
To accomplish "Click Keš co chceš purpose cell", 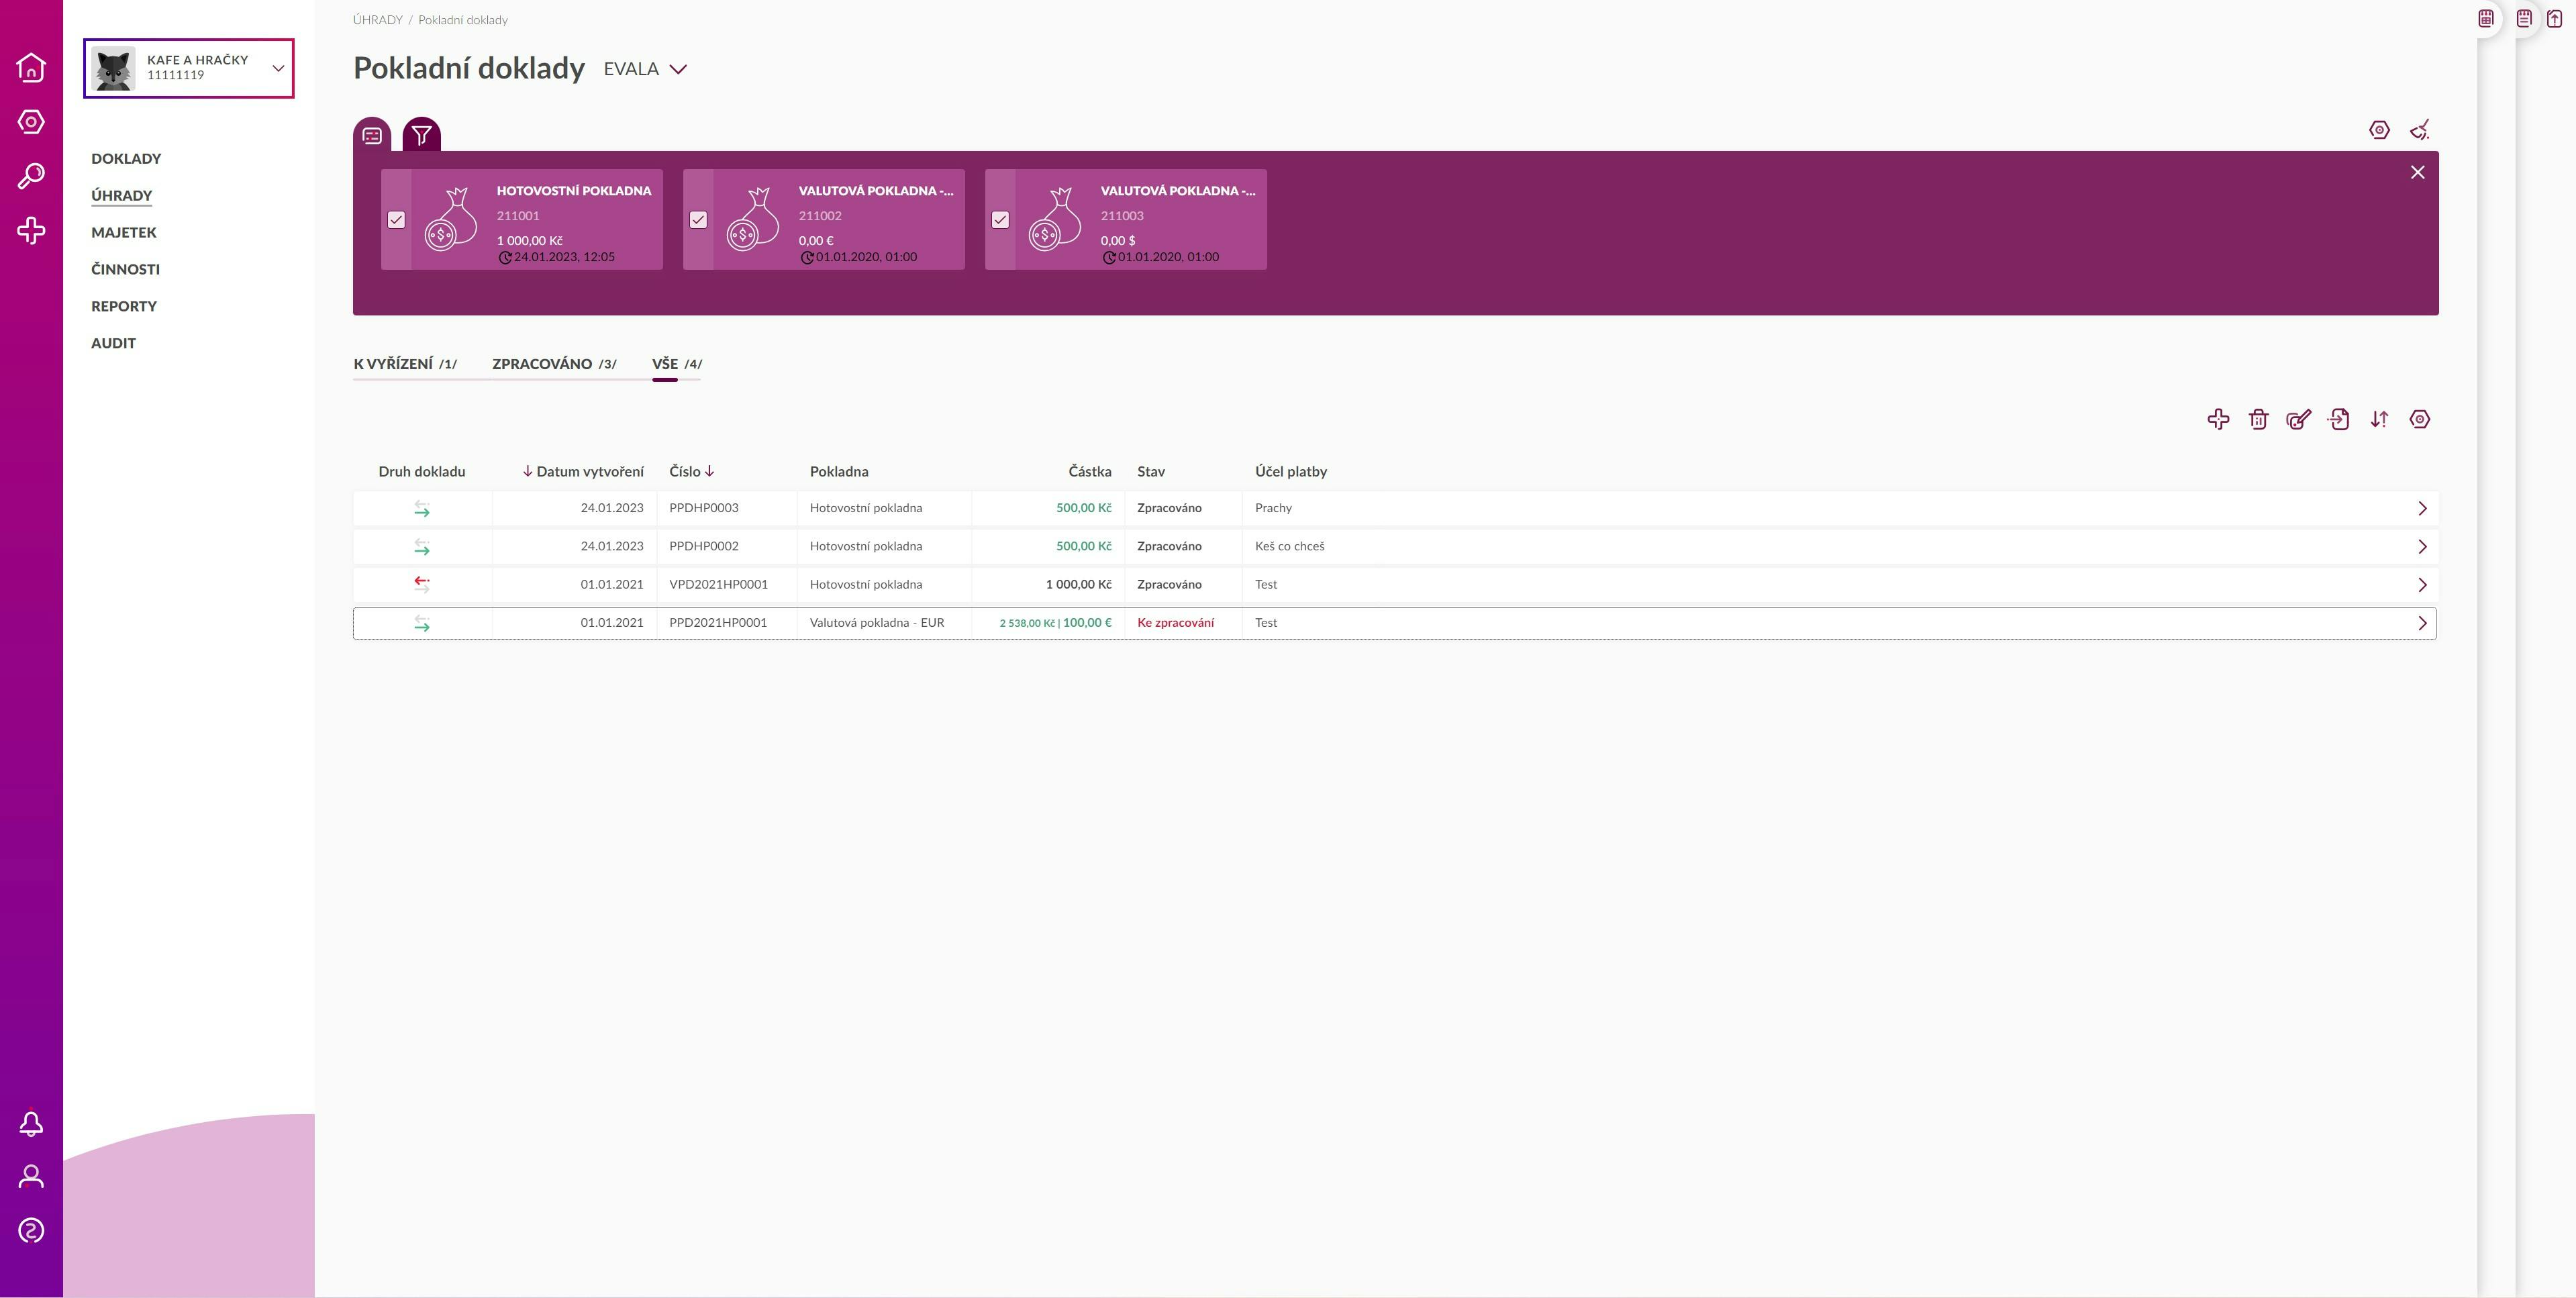I will (x=1289, y=546).
